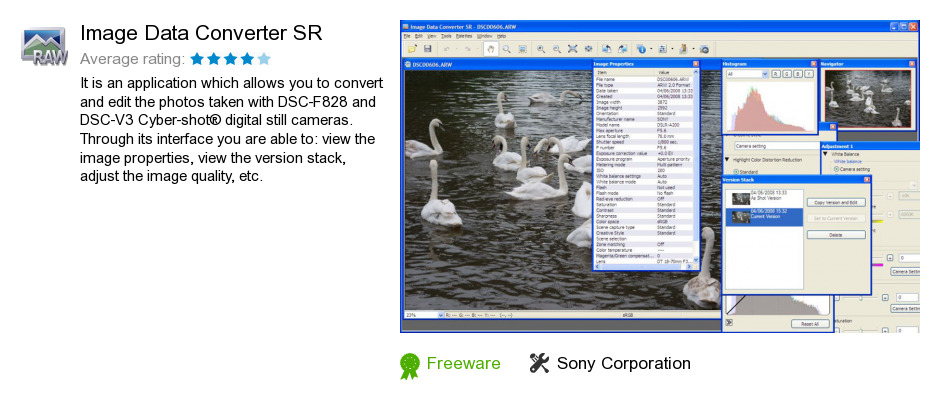Open the 'Camera setting' combo box
This screenshot has width=940, height=410.
[778, 146]
